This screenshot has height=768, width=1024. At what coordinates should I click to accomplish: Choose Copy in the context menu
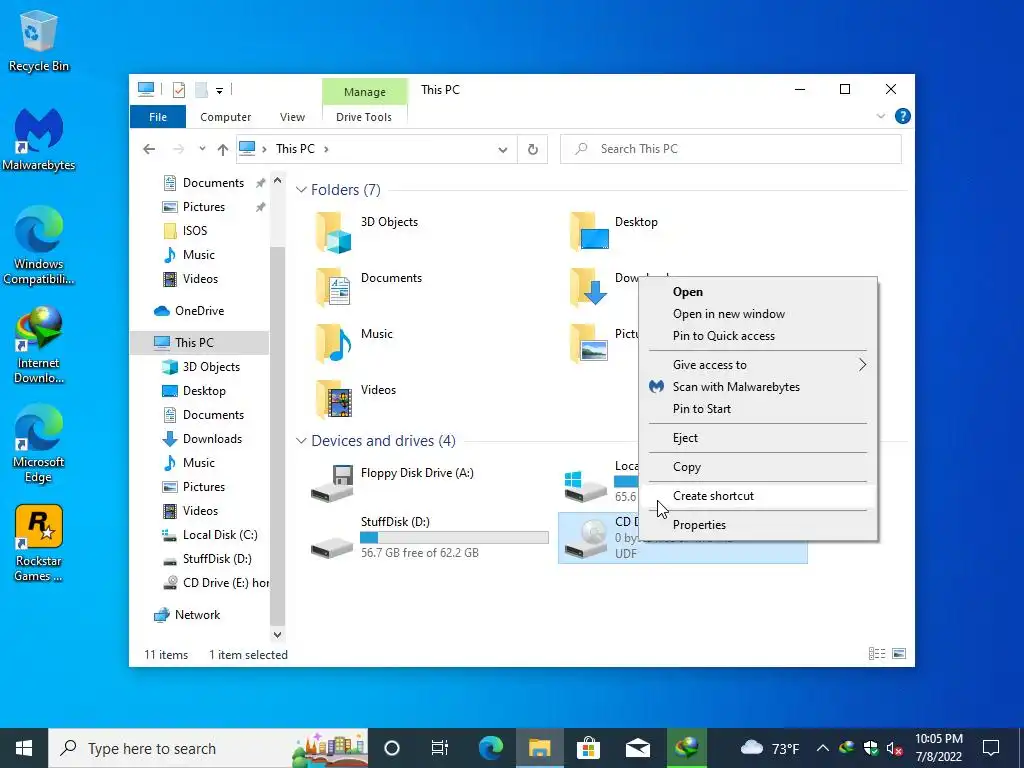[758, 467]
